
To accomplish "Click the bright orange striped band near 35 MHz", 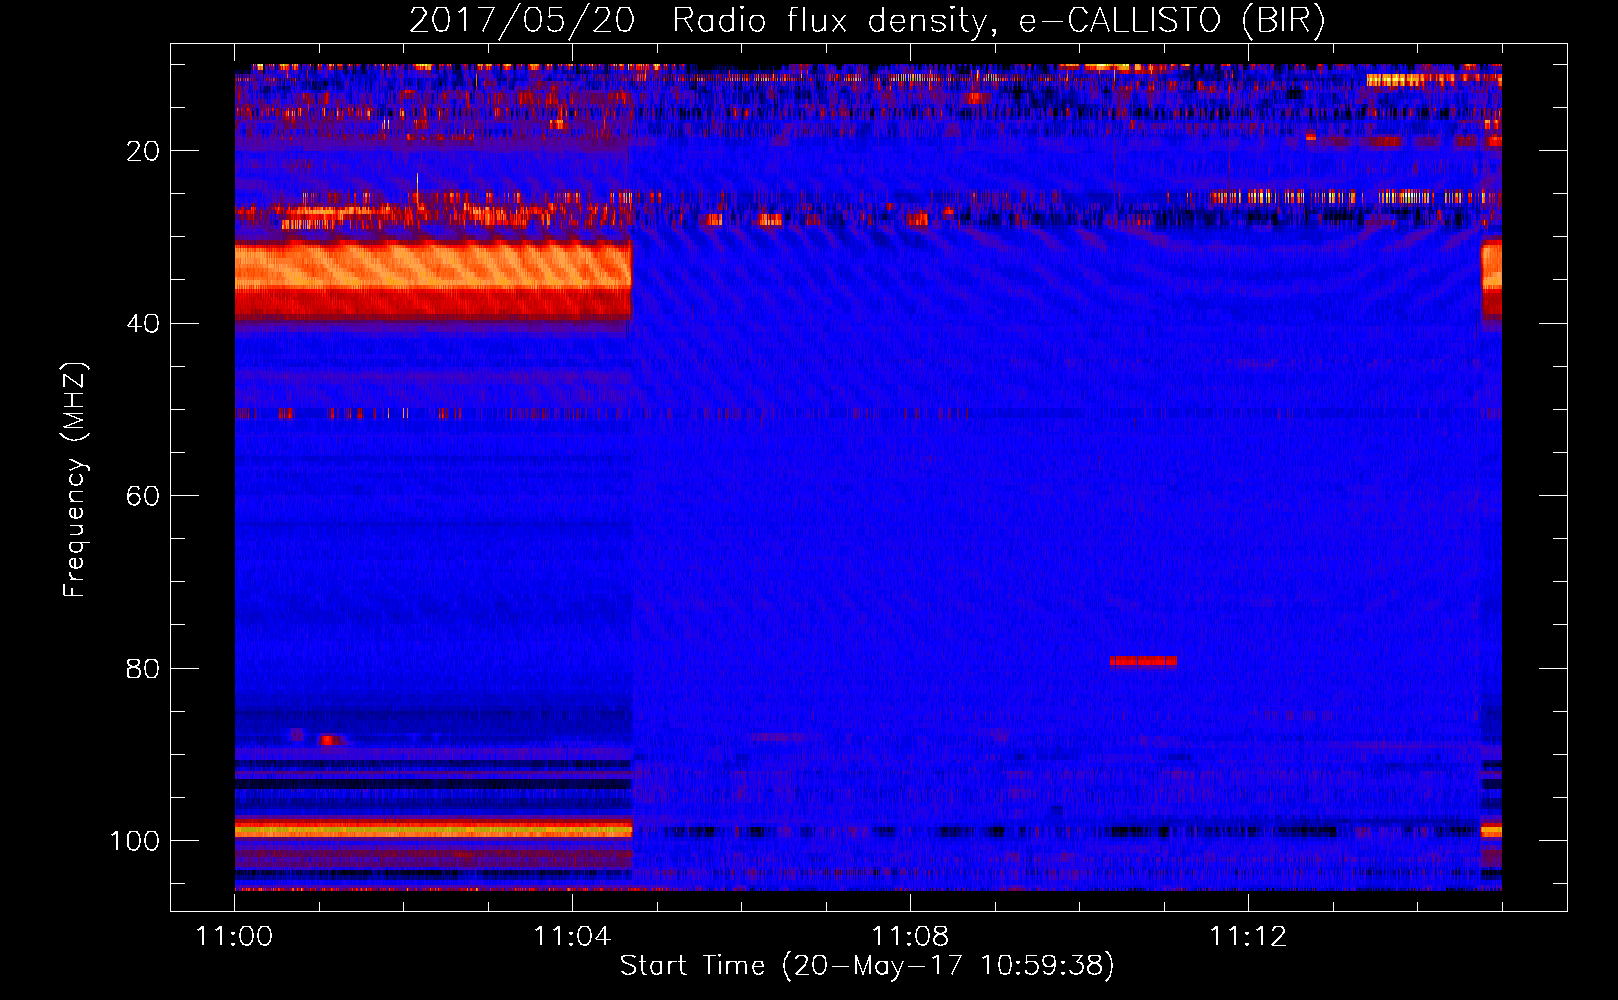I will (x=433, y=266).
